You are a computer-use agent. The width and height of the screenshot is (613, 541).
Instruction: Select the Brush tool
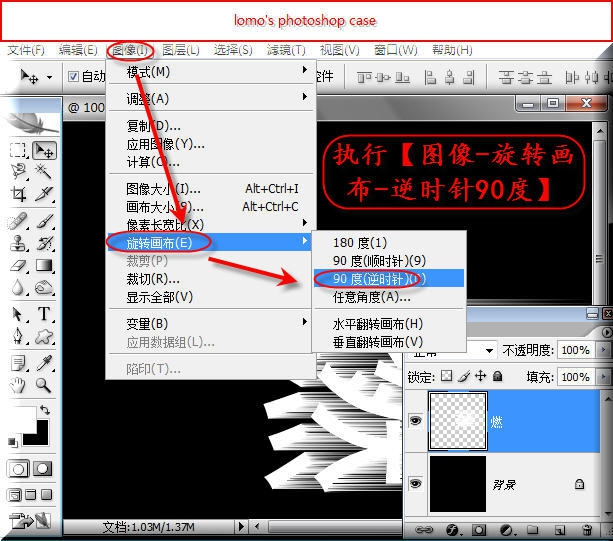(45, 221)
